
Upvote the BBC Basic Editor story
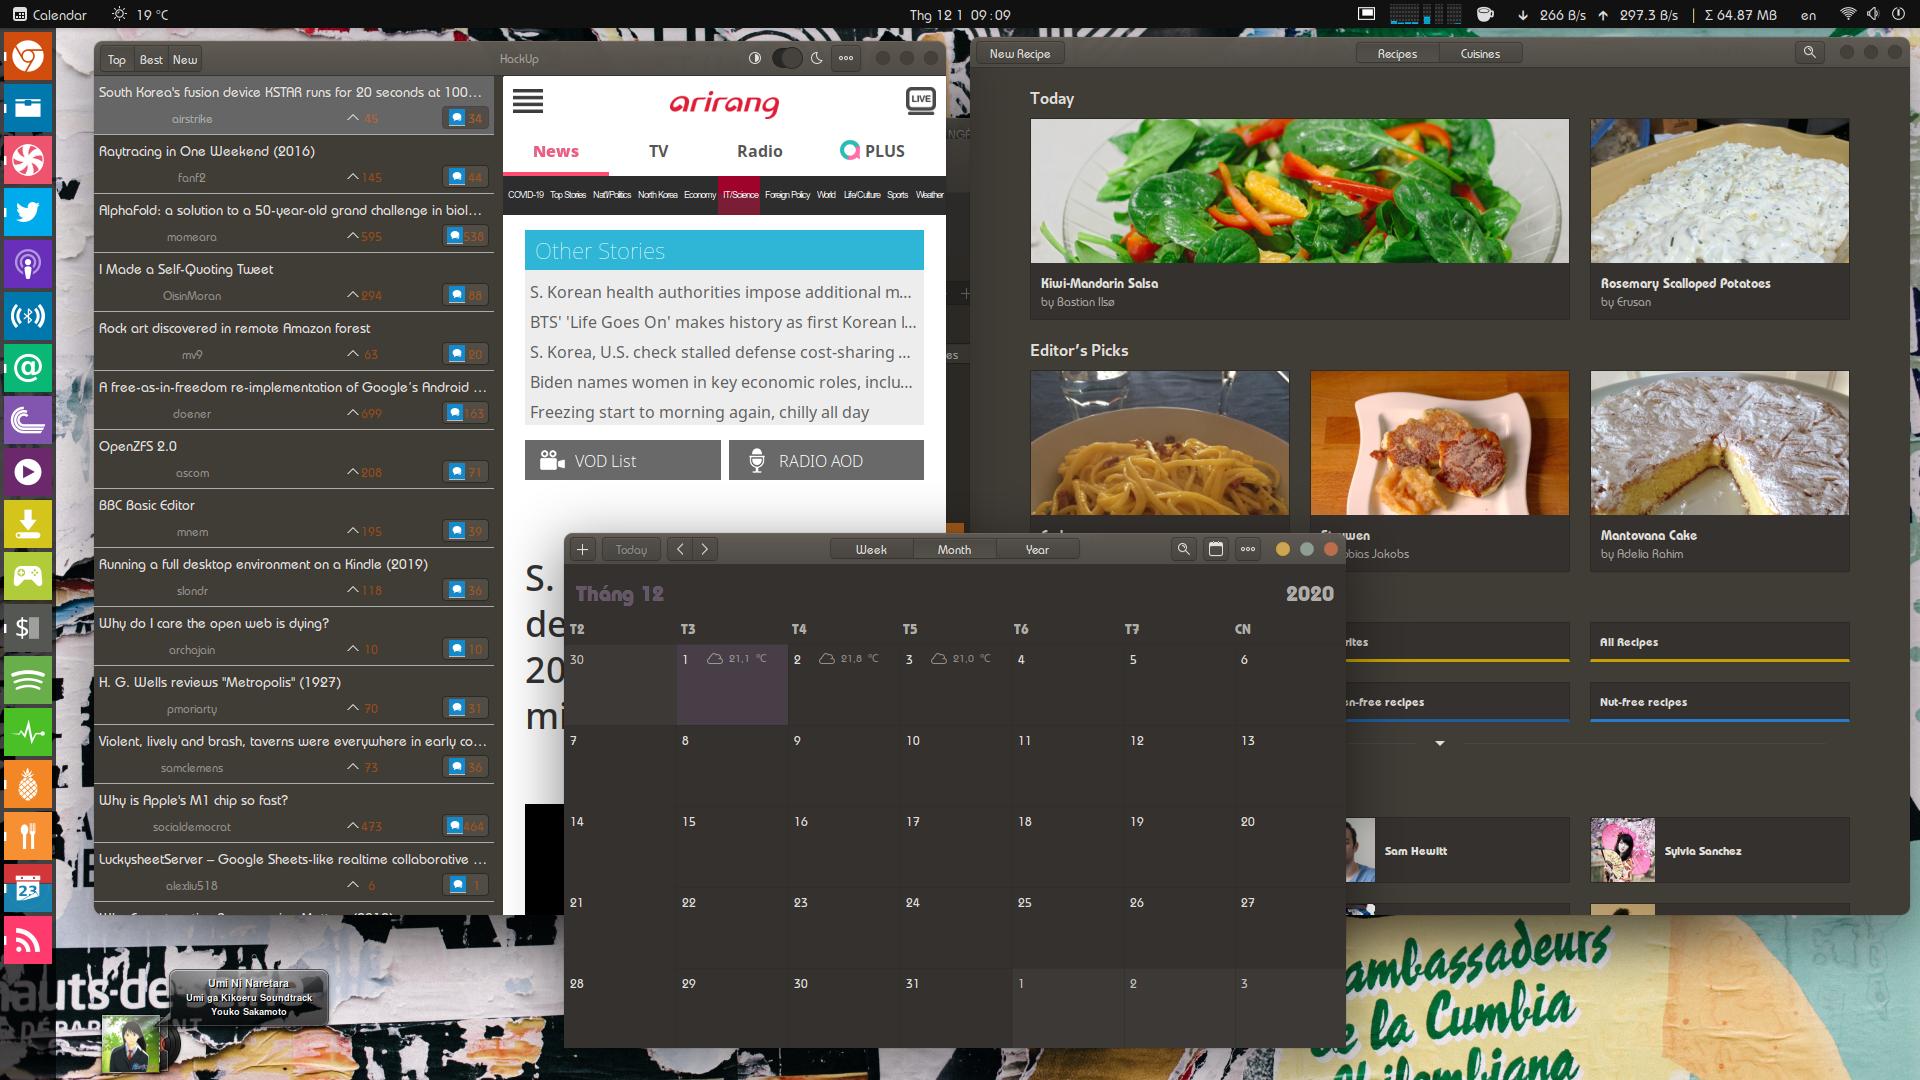(x=352, y=531)
